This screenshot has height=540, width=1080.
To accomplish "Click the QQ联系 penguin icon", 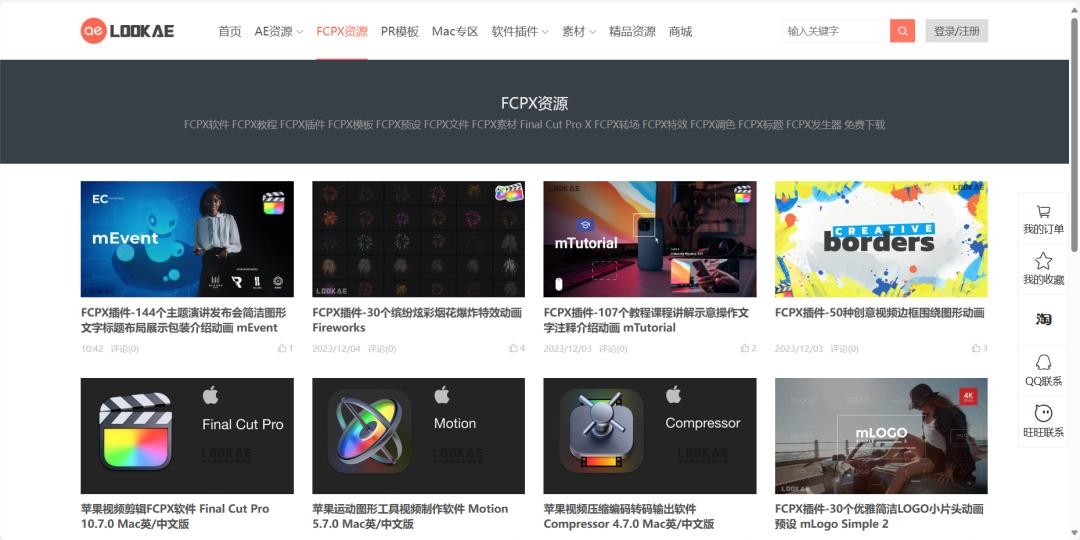I will tap(1043, 363).
